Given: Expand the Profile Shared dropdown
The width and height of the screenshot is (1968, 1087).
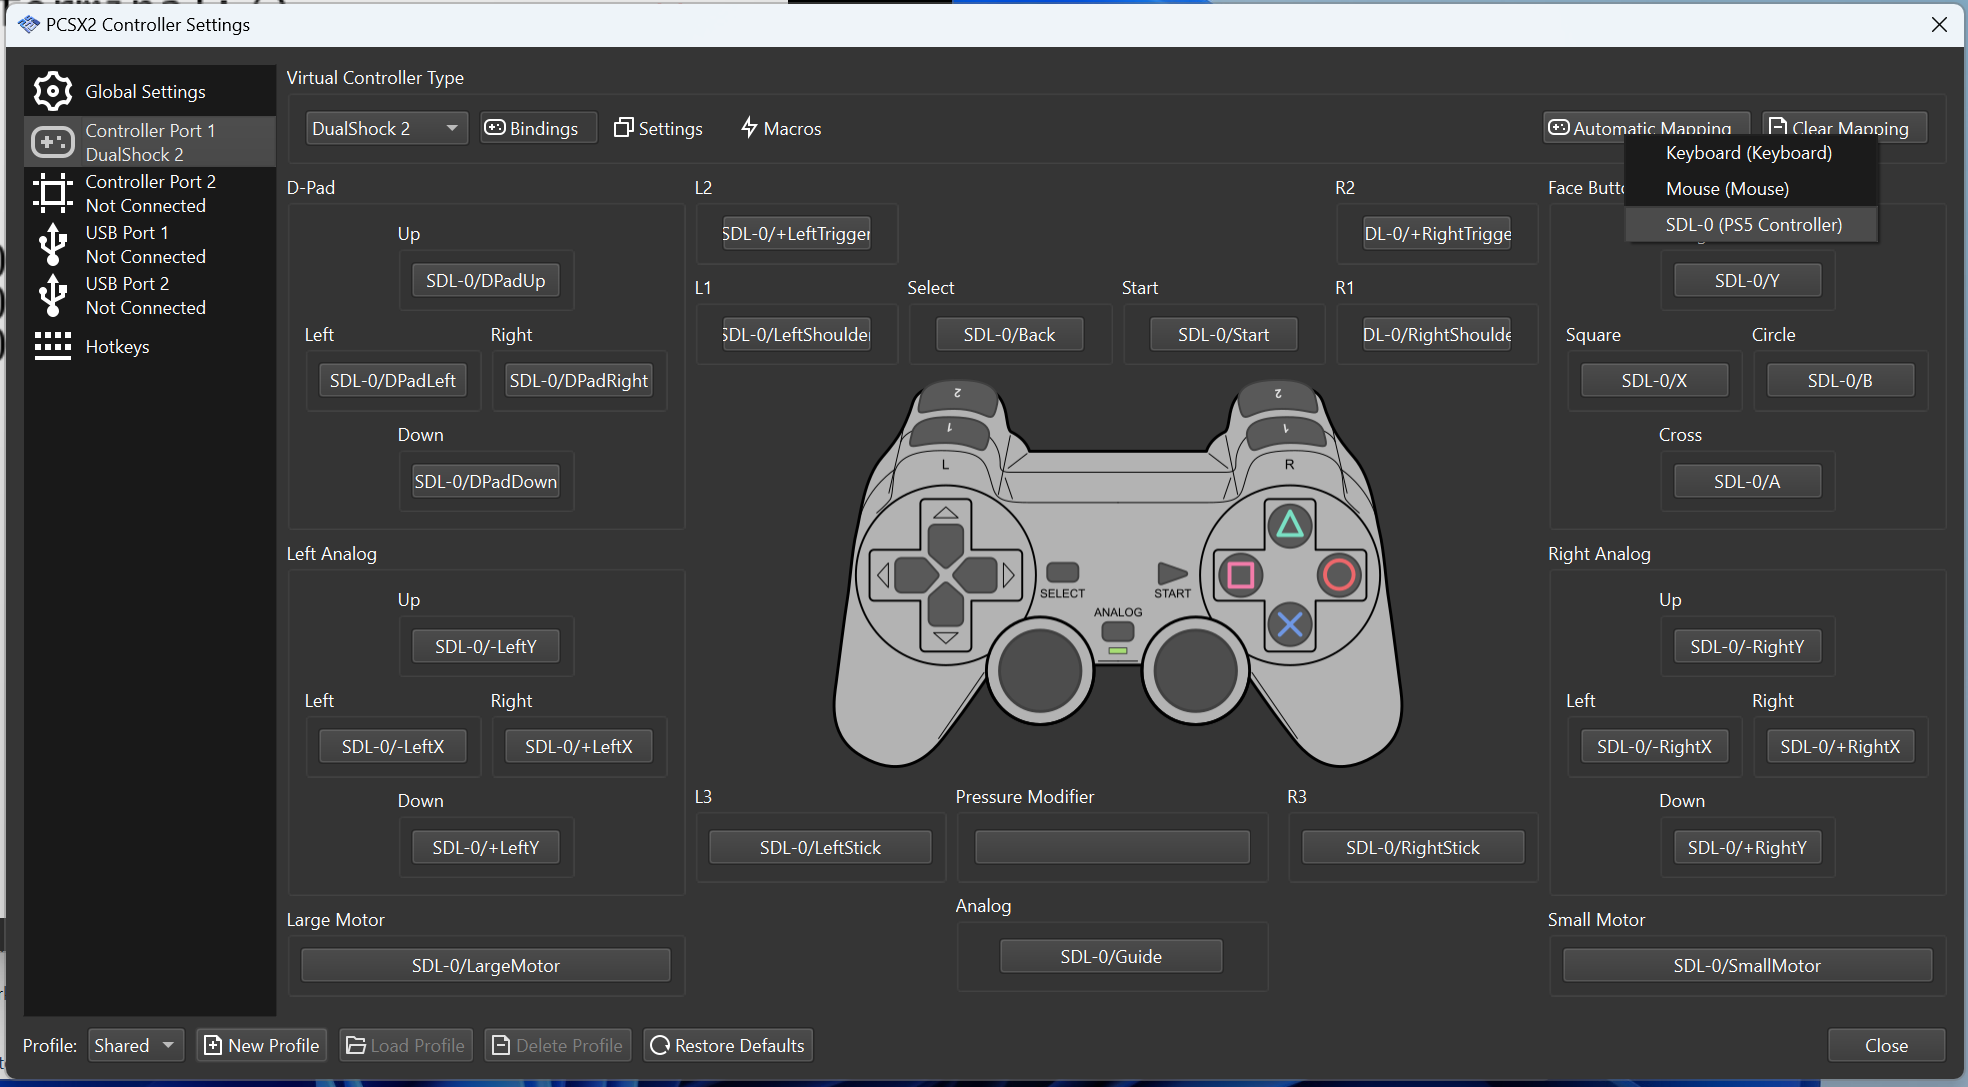Looking at the screenshot, I should pos(135,1044).
